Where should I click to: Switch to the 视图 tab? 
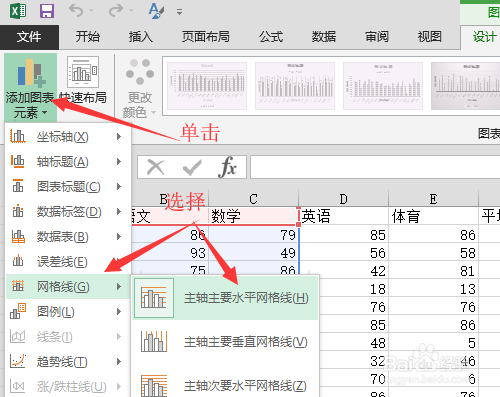[430, 37]
